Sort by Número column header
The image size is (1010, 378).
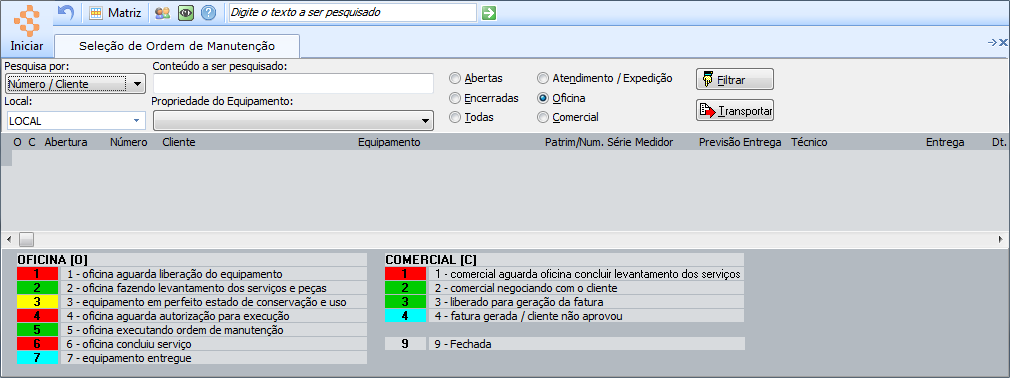pyautogui.click(x=129, y=142)
